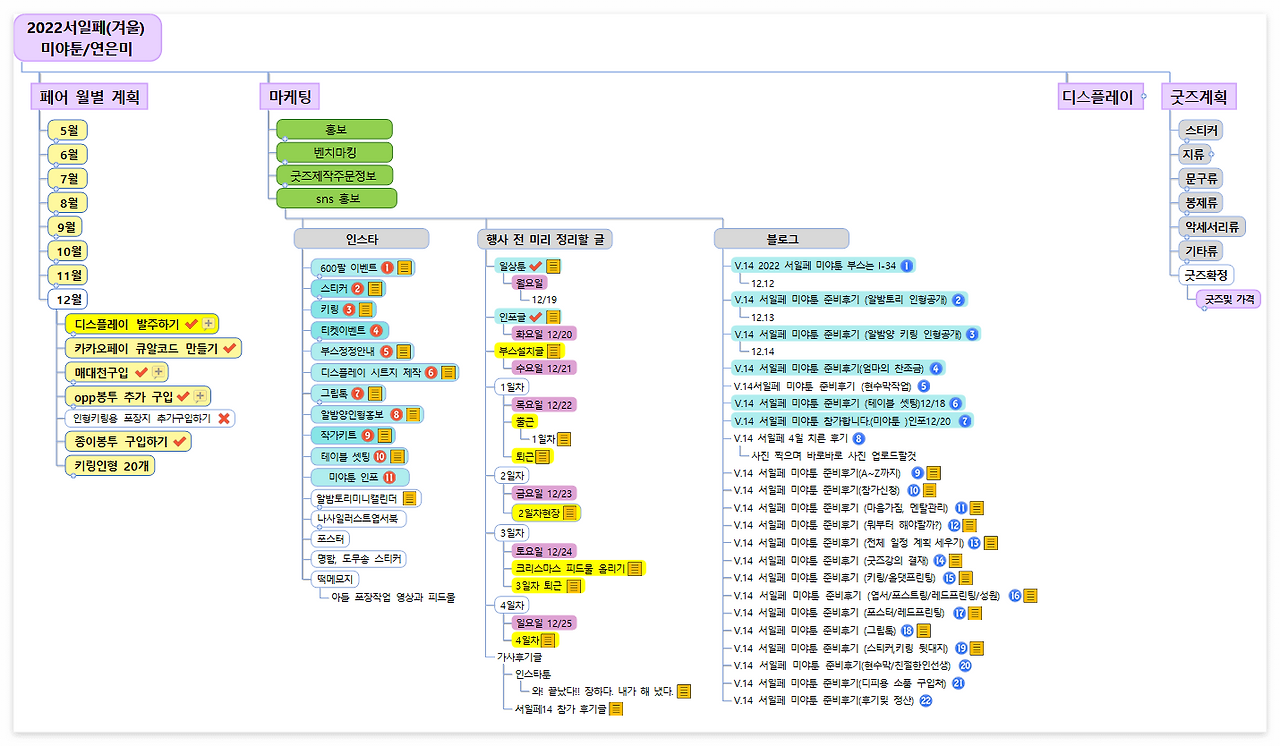Viewport: 1280px width, 746px height.
Task: Toggle the checkmark on 종이봉투 구입하기
Action: click(180, 441)
